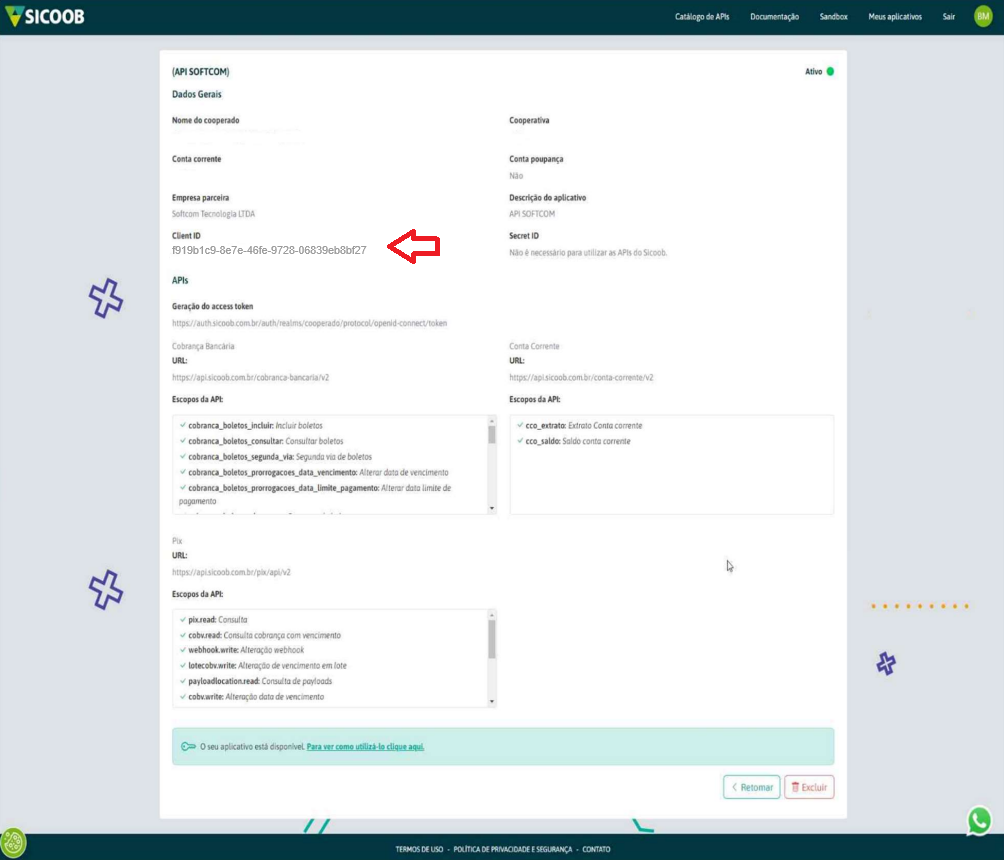The image size is (1004, 860).
Task: Click the Client ID value text
Action: (269, 250)
